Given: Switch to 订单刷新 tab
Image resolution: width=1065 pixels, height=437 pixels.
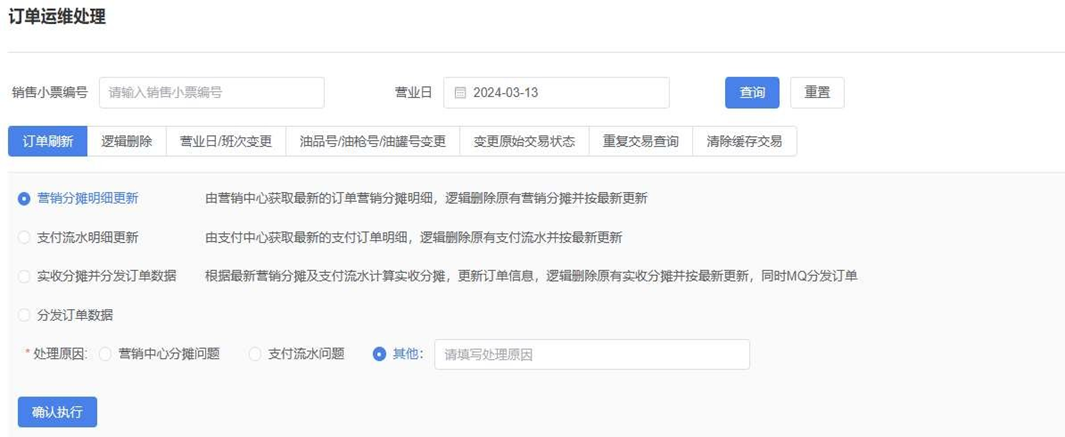Looking at the screenshot, I should 48,141.
